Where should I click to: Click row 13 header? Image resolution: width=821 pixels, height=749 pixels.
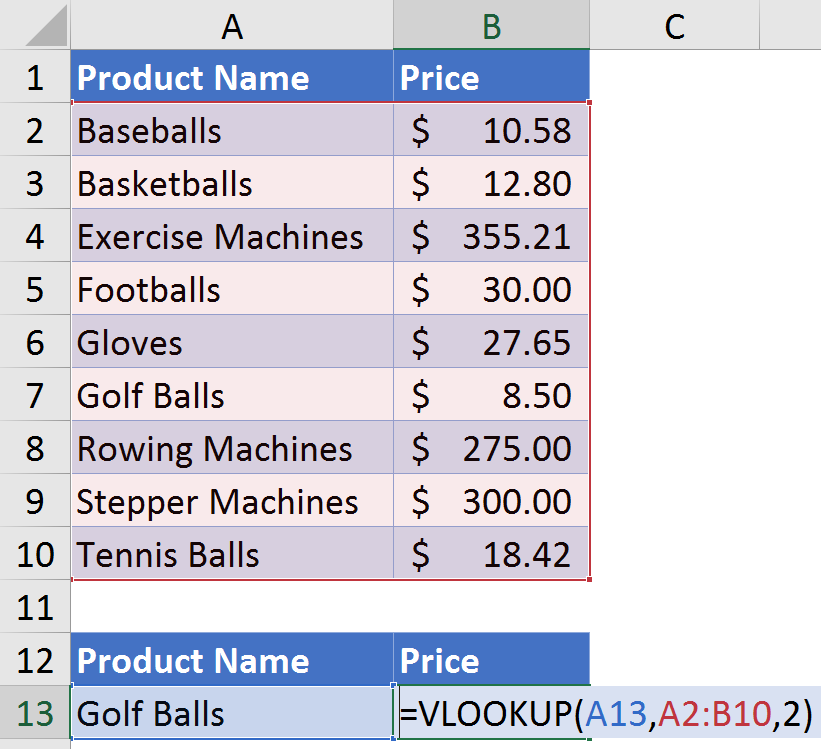[x=35, y=714]
